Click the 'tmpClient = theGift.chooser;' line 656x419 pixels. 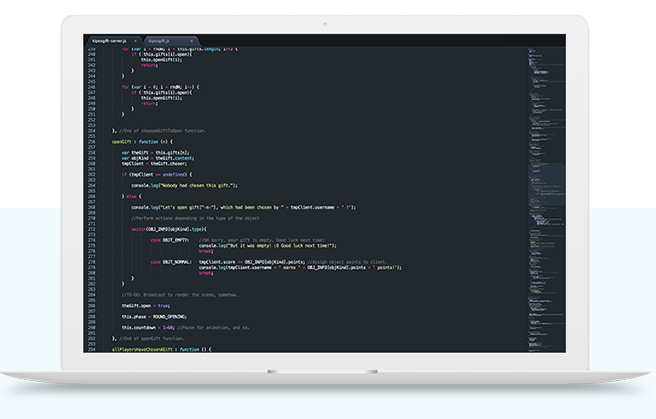tap(154, 164)
